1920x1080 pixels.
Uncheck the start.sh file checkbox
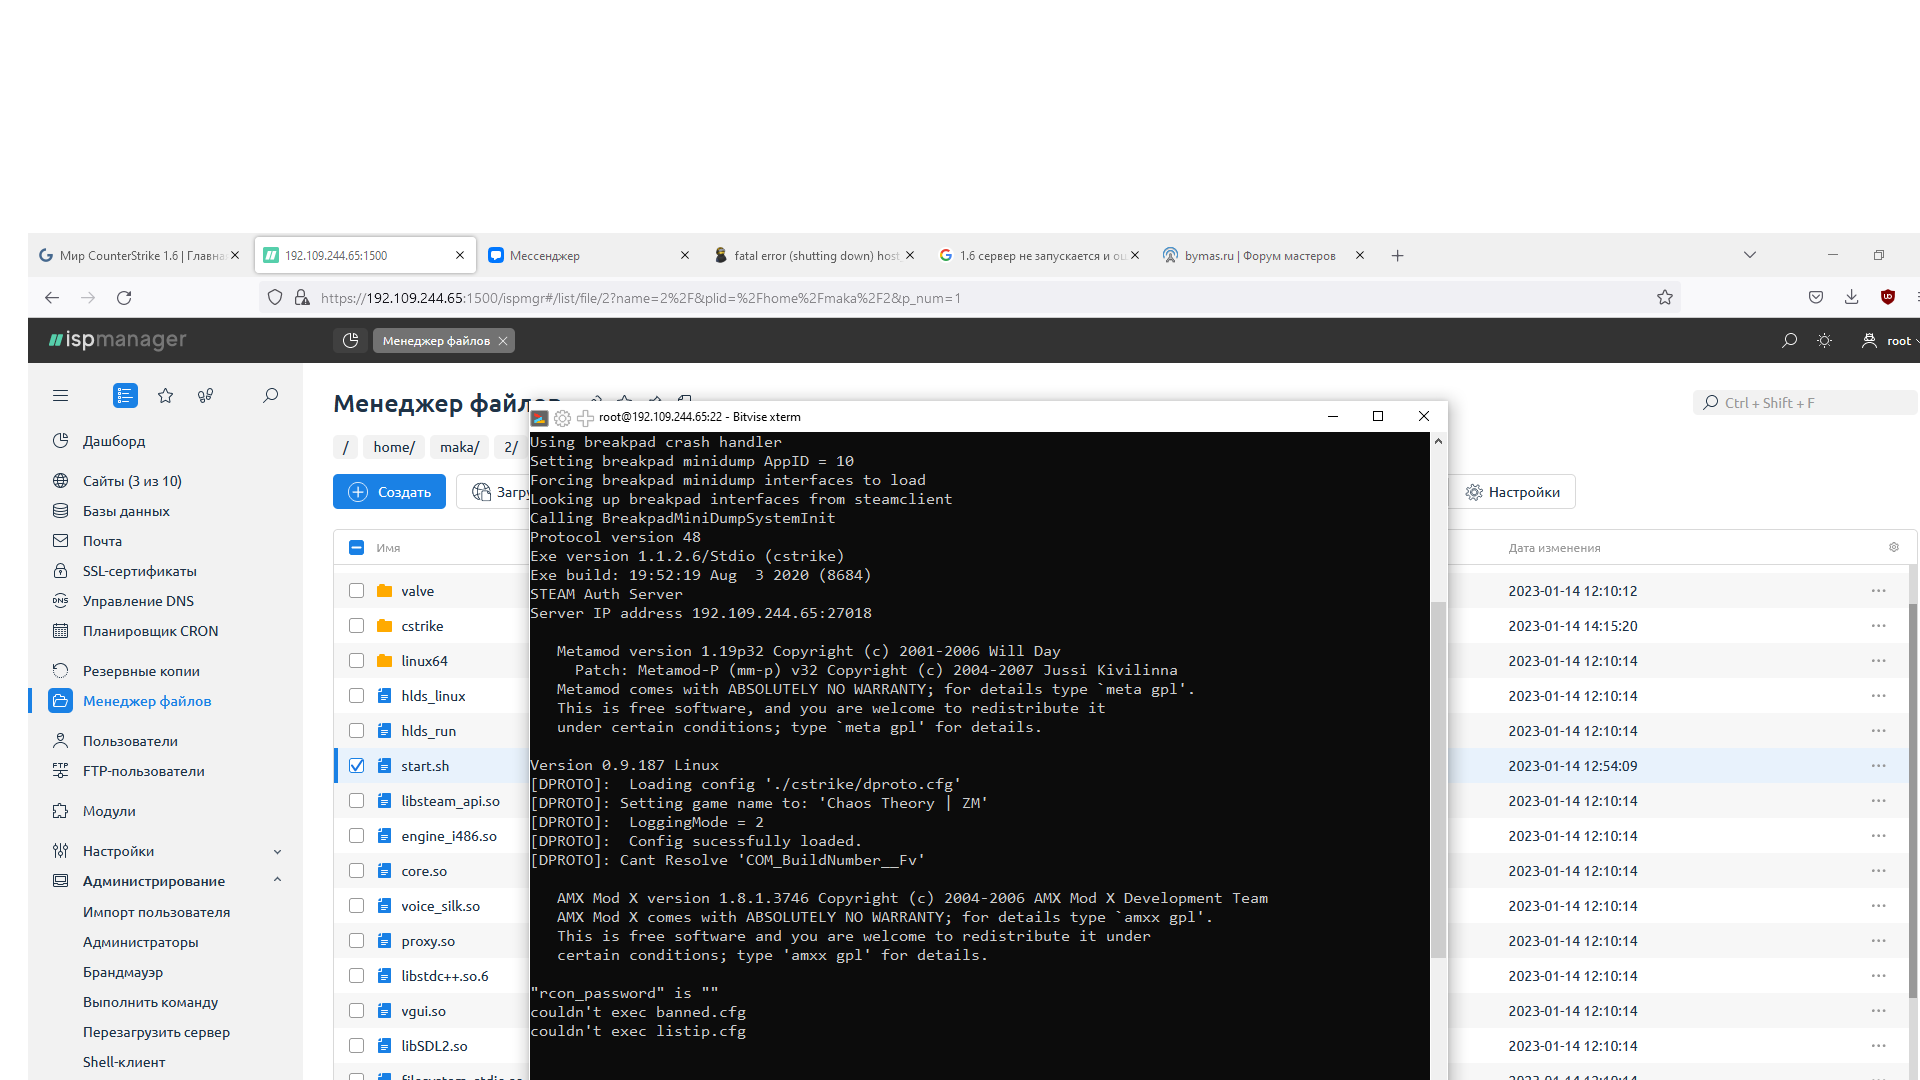(356, 766)
